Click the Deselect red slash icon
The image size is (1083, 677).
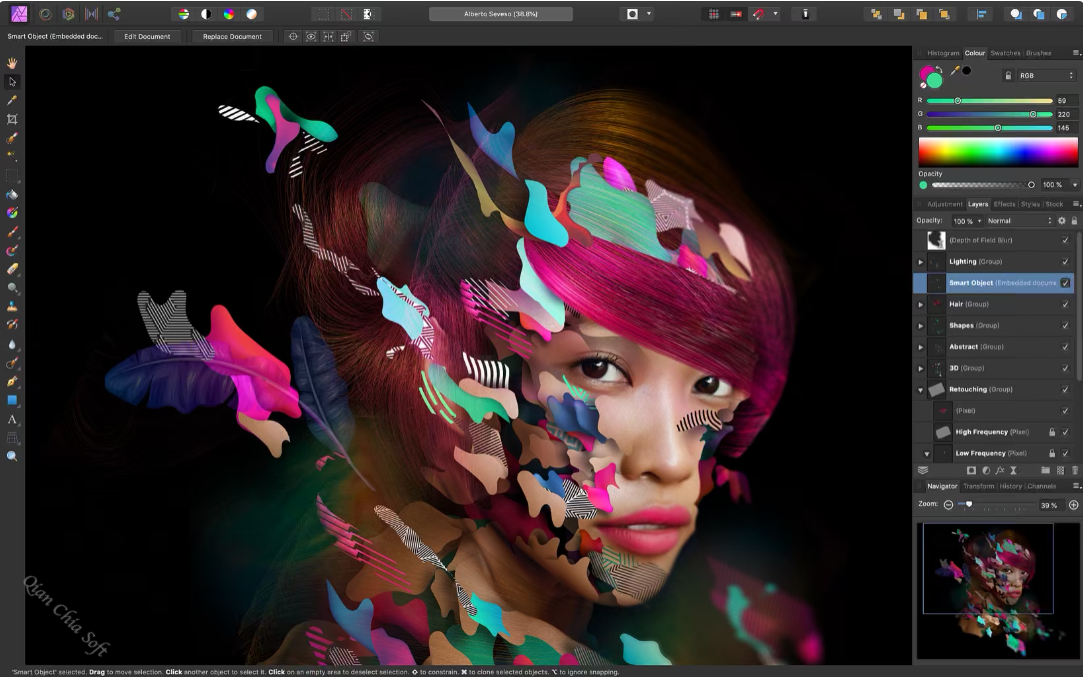pyautogui.click(x=345, y=14)
